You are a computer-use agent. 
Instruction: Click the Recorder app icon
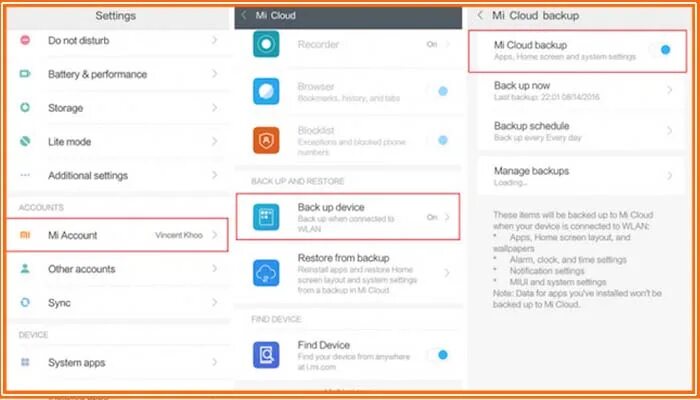click(266, 44)
